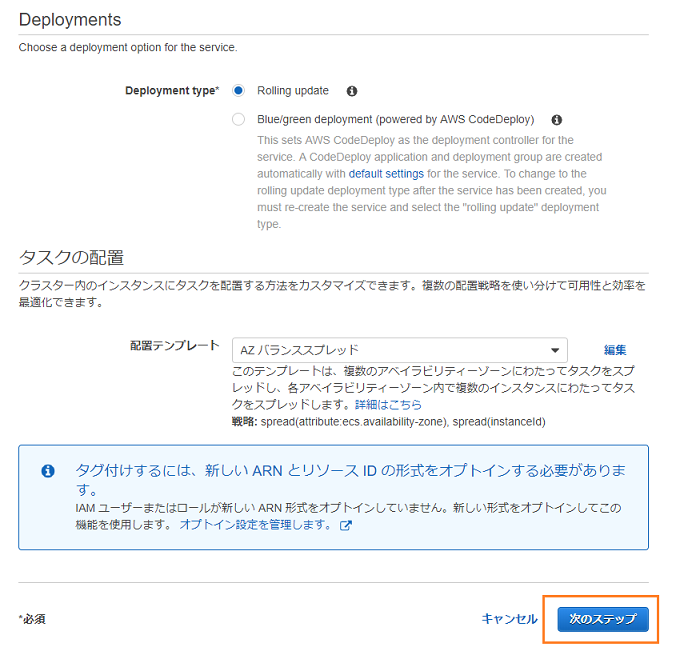
Task: Click the キャンセル link
Action: click(510, 619)
